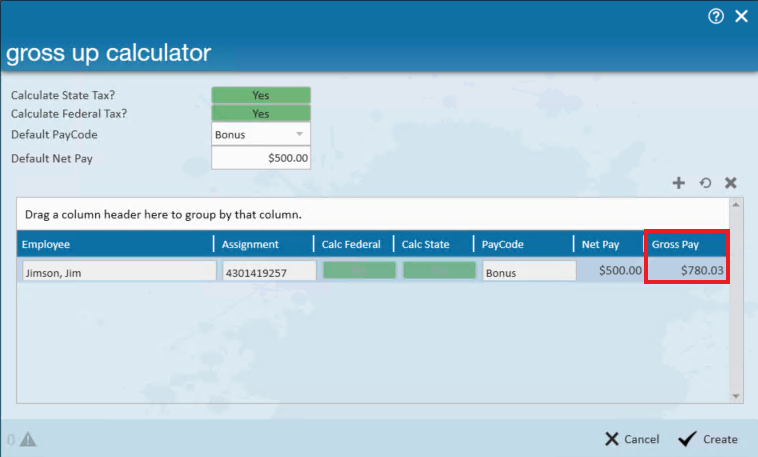The image size is (758, 457).
Task: Click the Default Net Pay $500.00 field
Action: click(x=261, y=158)
